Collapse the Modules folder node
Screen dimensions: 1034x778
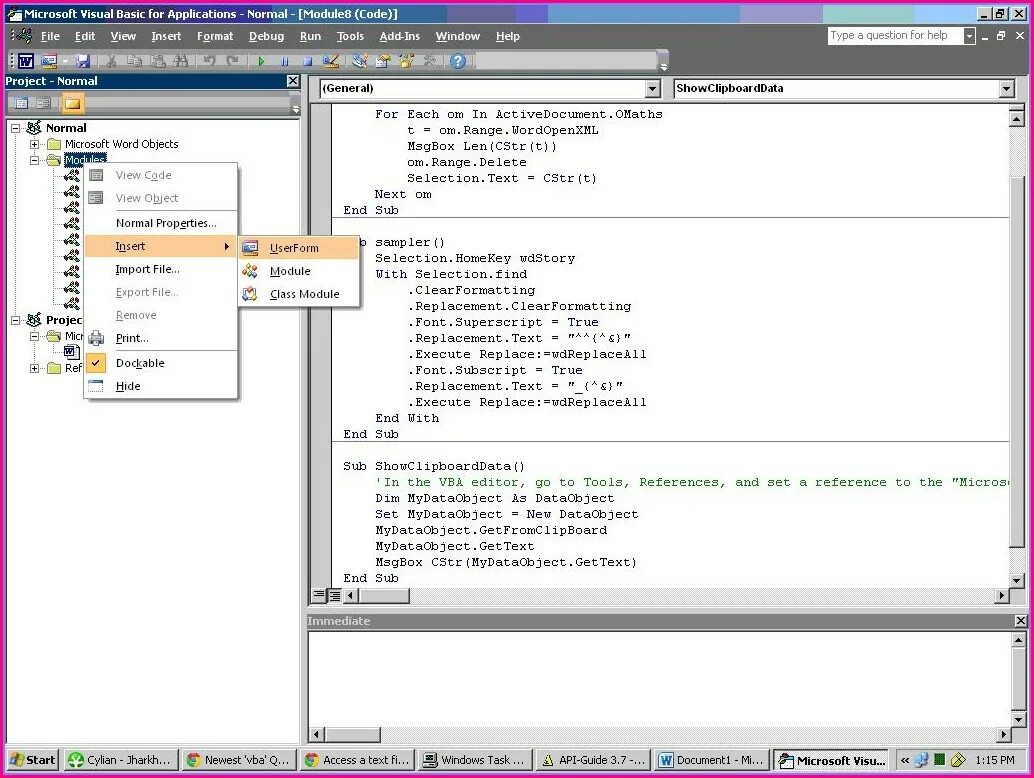point(34,160)
